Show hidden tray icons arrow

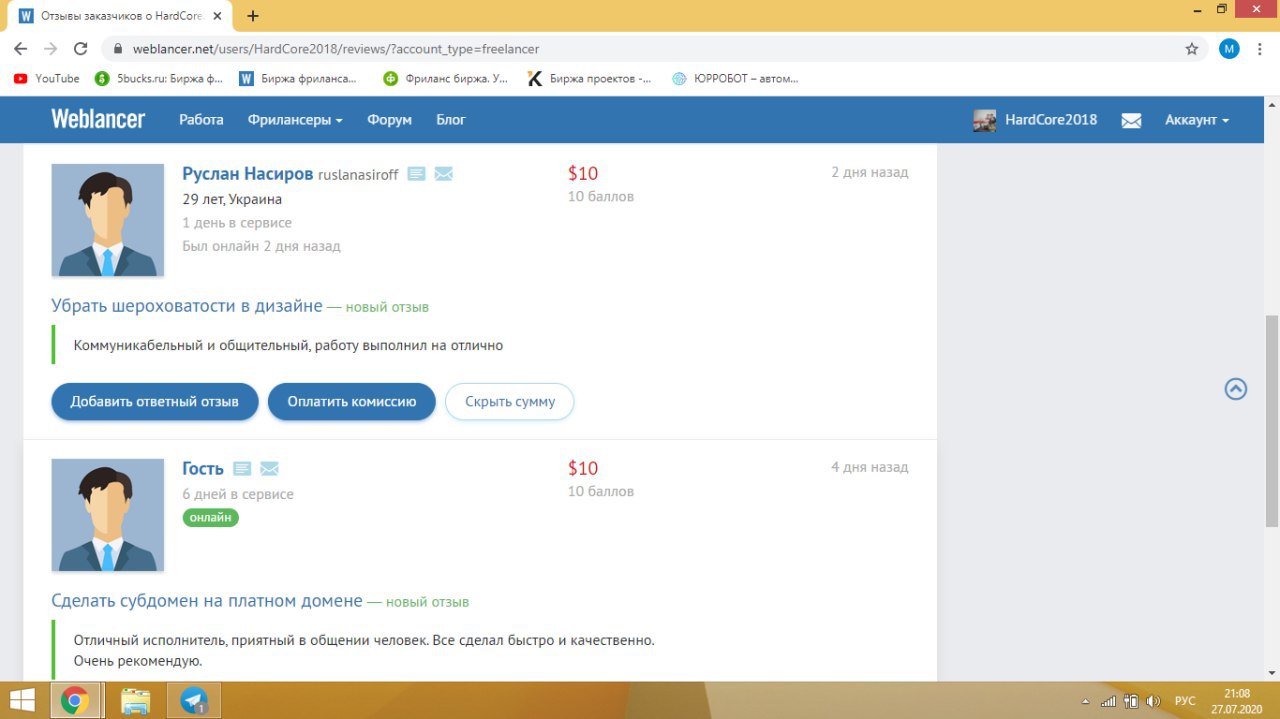pyautogui.click(x=1086, y=701)
